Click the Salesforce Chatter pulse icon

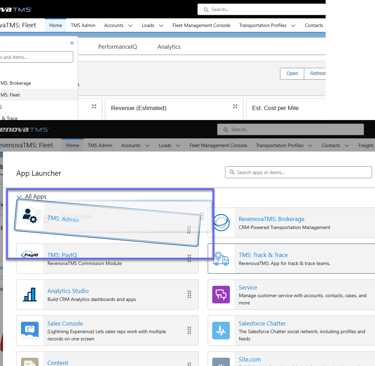click(x=221, y=330)
